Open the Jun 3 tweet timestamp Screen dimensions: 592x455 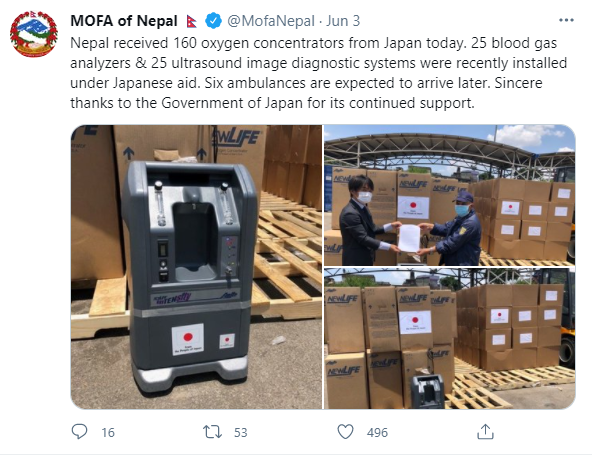343,21
